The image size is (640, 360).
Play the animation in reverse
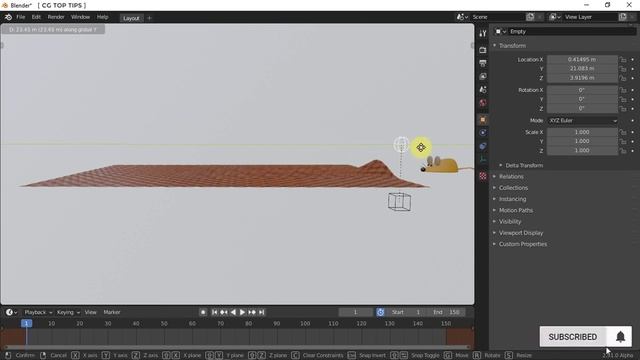[x=233, y=312]
